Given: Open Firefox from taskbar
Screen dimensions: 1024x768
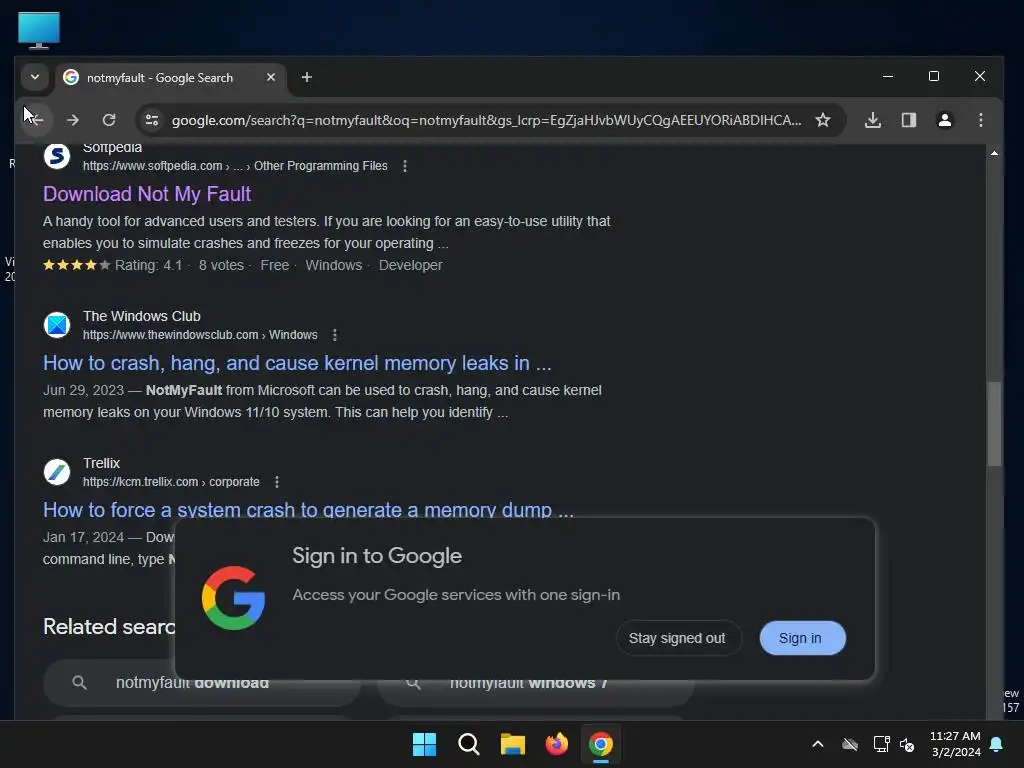Looking at the screenshot, I should click(556, 744).
